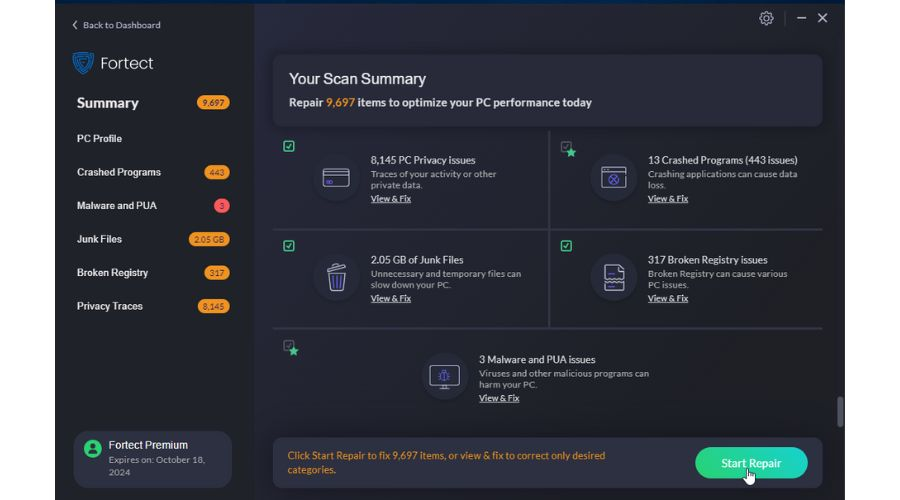The image size is (900, 500).
Task: Uncheck the PC Privacy issues checkbox
Action: pyautogui.click(x=289, y=146)
